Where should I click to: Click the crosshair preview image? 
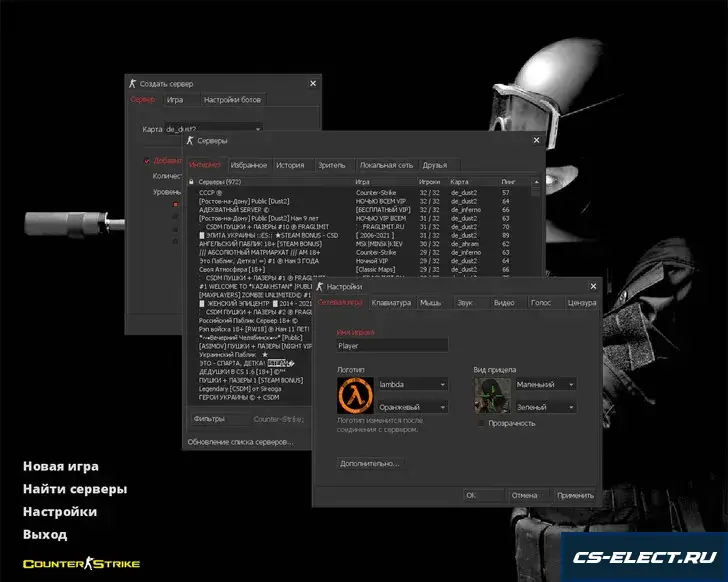(x=493, y=395)
